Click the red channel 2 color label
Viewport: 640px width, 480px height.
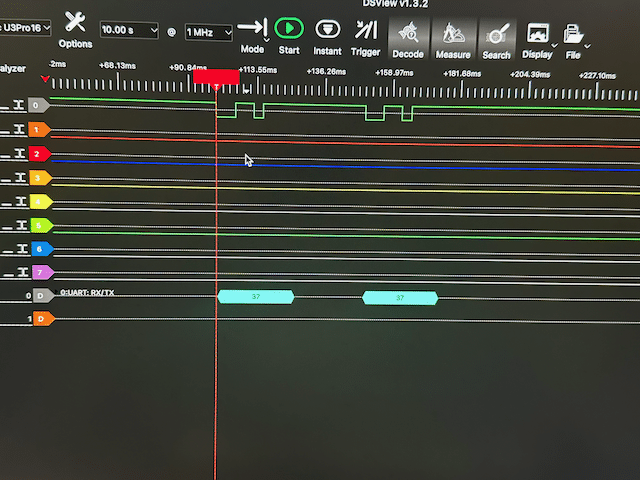pyautogui.click(x=38, y=154)
